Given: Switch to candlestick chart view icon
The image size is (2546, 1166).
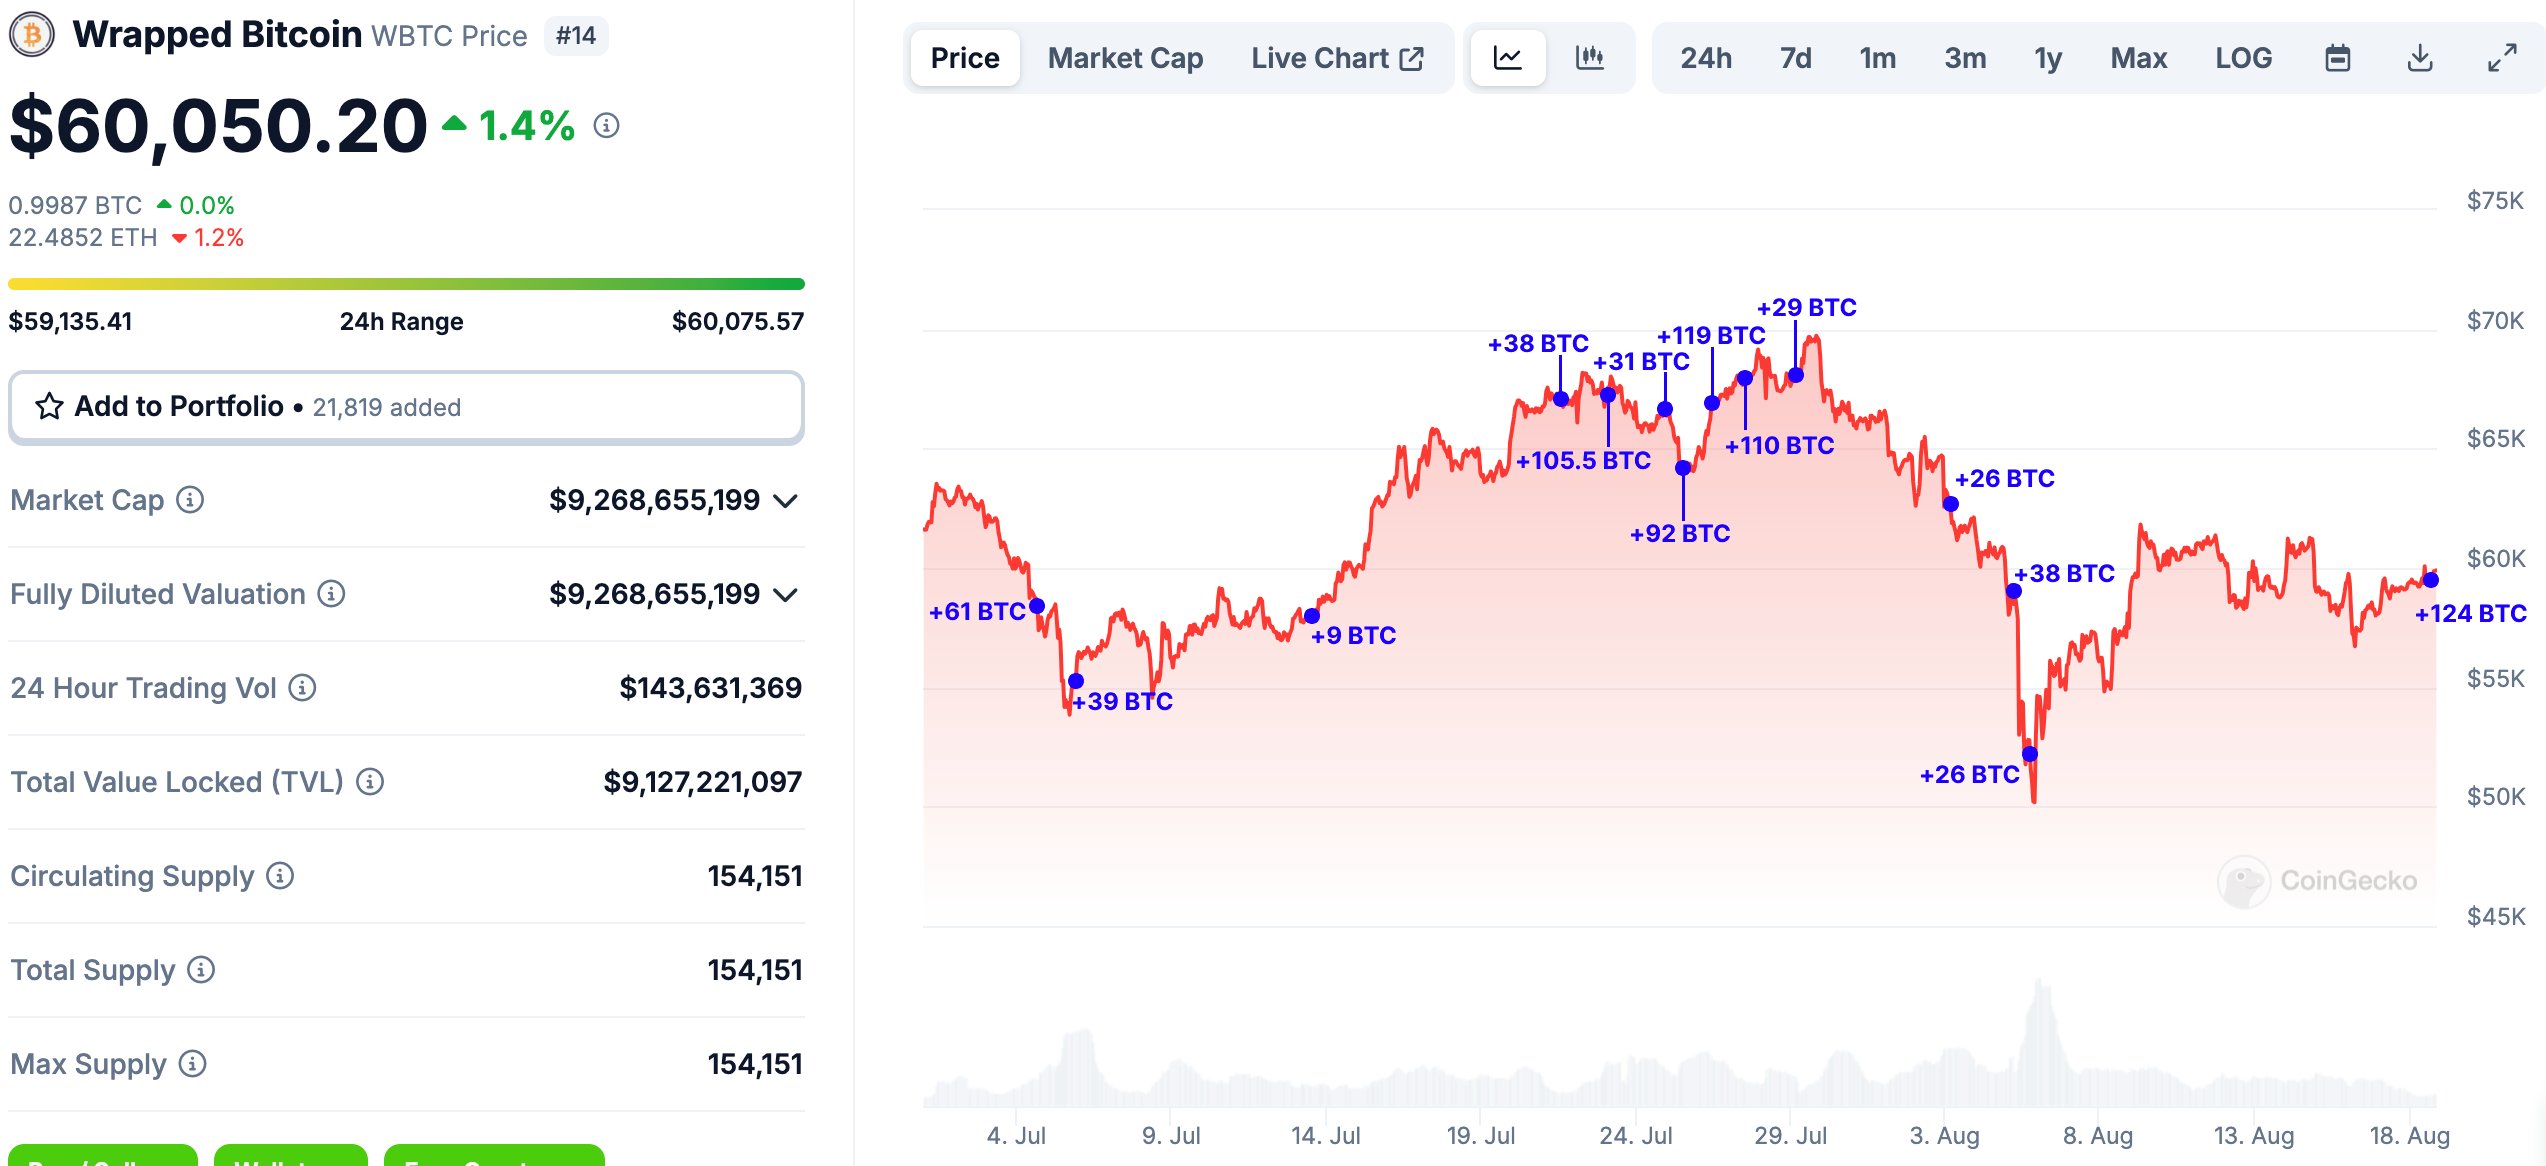Looking at the screenshot, I should click(x=1590, y=58).
